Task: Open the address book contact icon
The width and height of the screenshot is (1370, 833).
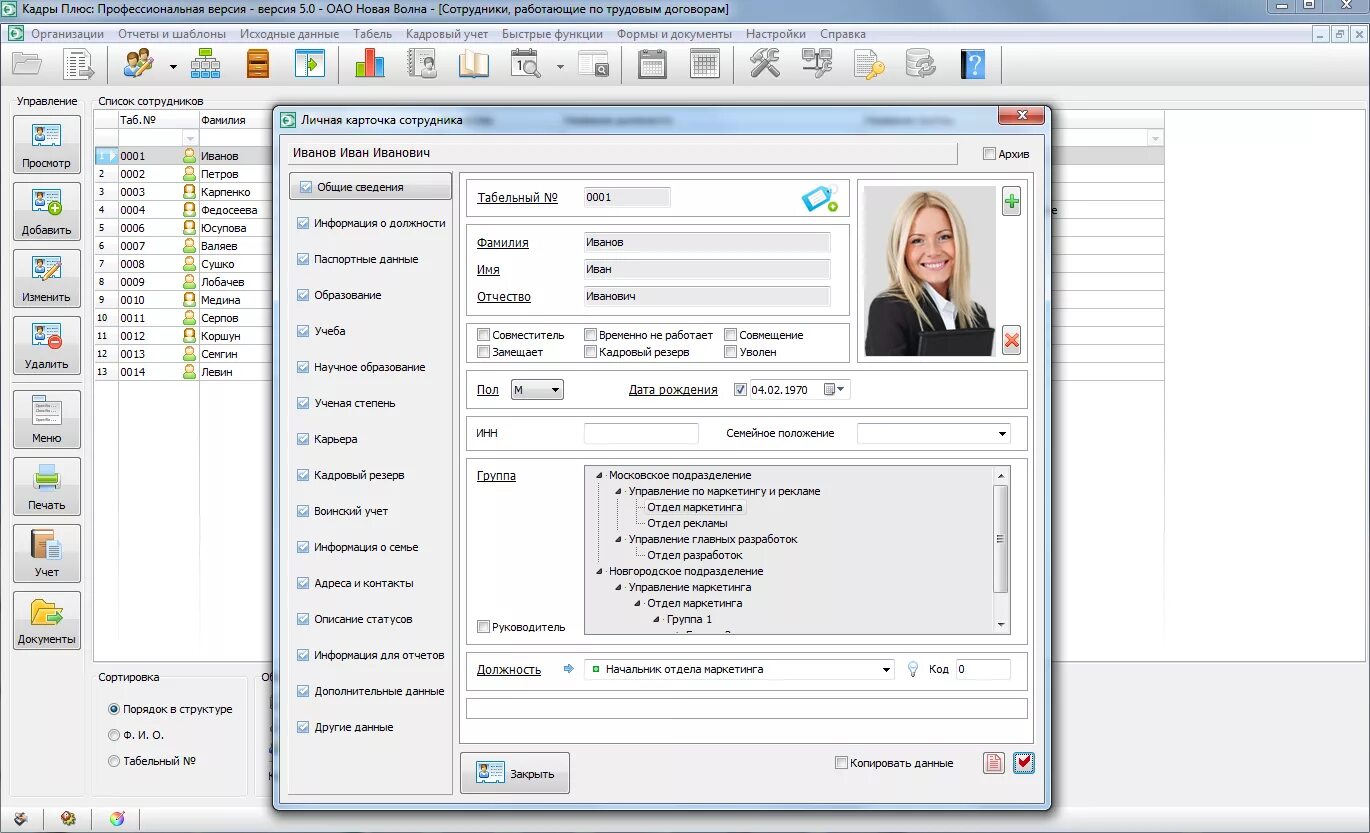Action: (x=422, y=64)
